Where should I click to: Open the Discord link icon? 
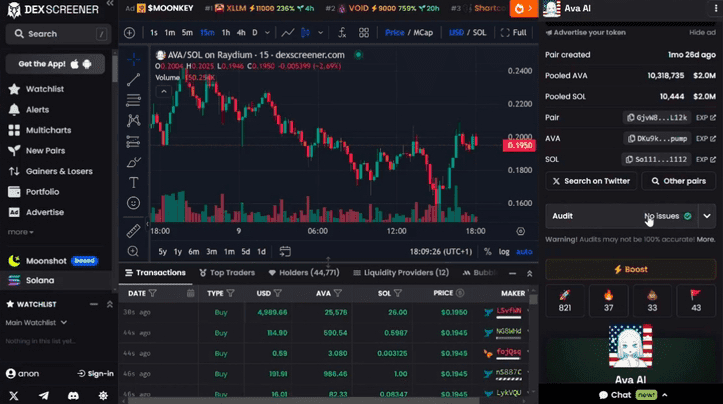[x=73, y=396]
